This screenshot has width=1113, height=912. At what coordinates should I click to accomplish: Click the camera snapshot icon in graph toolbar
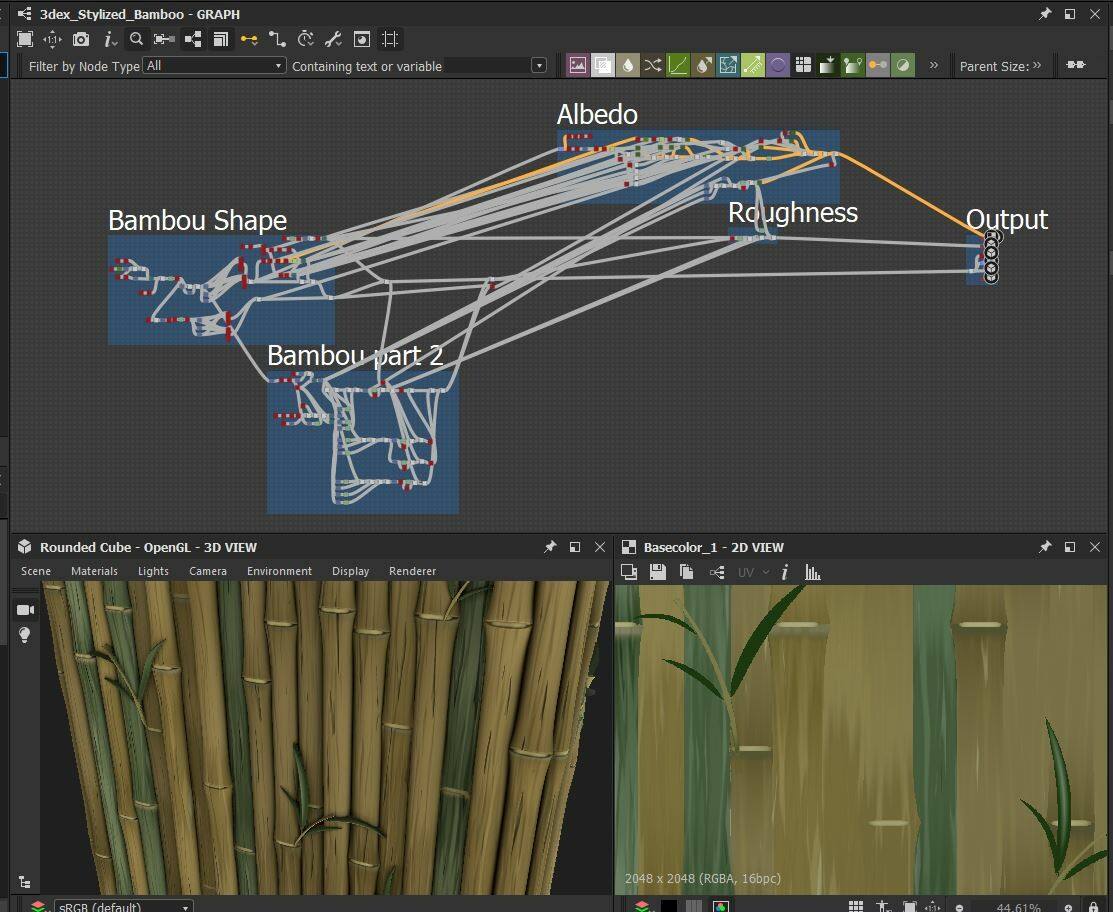[x=81, y=39]
